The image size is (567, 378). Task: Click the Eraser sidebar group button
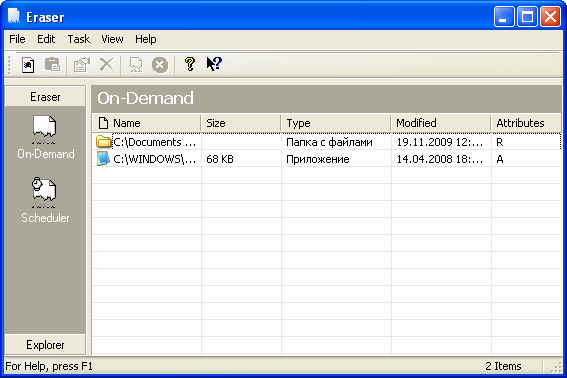point(45,97)
